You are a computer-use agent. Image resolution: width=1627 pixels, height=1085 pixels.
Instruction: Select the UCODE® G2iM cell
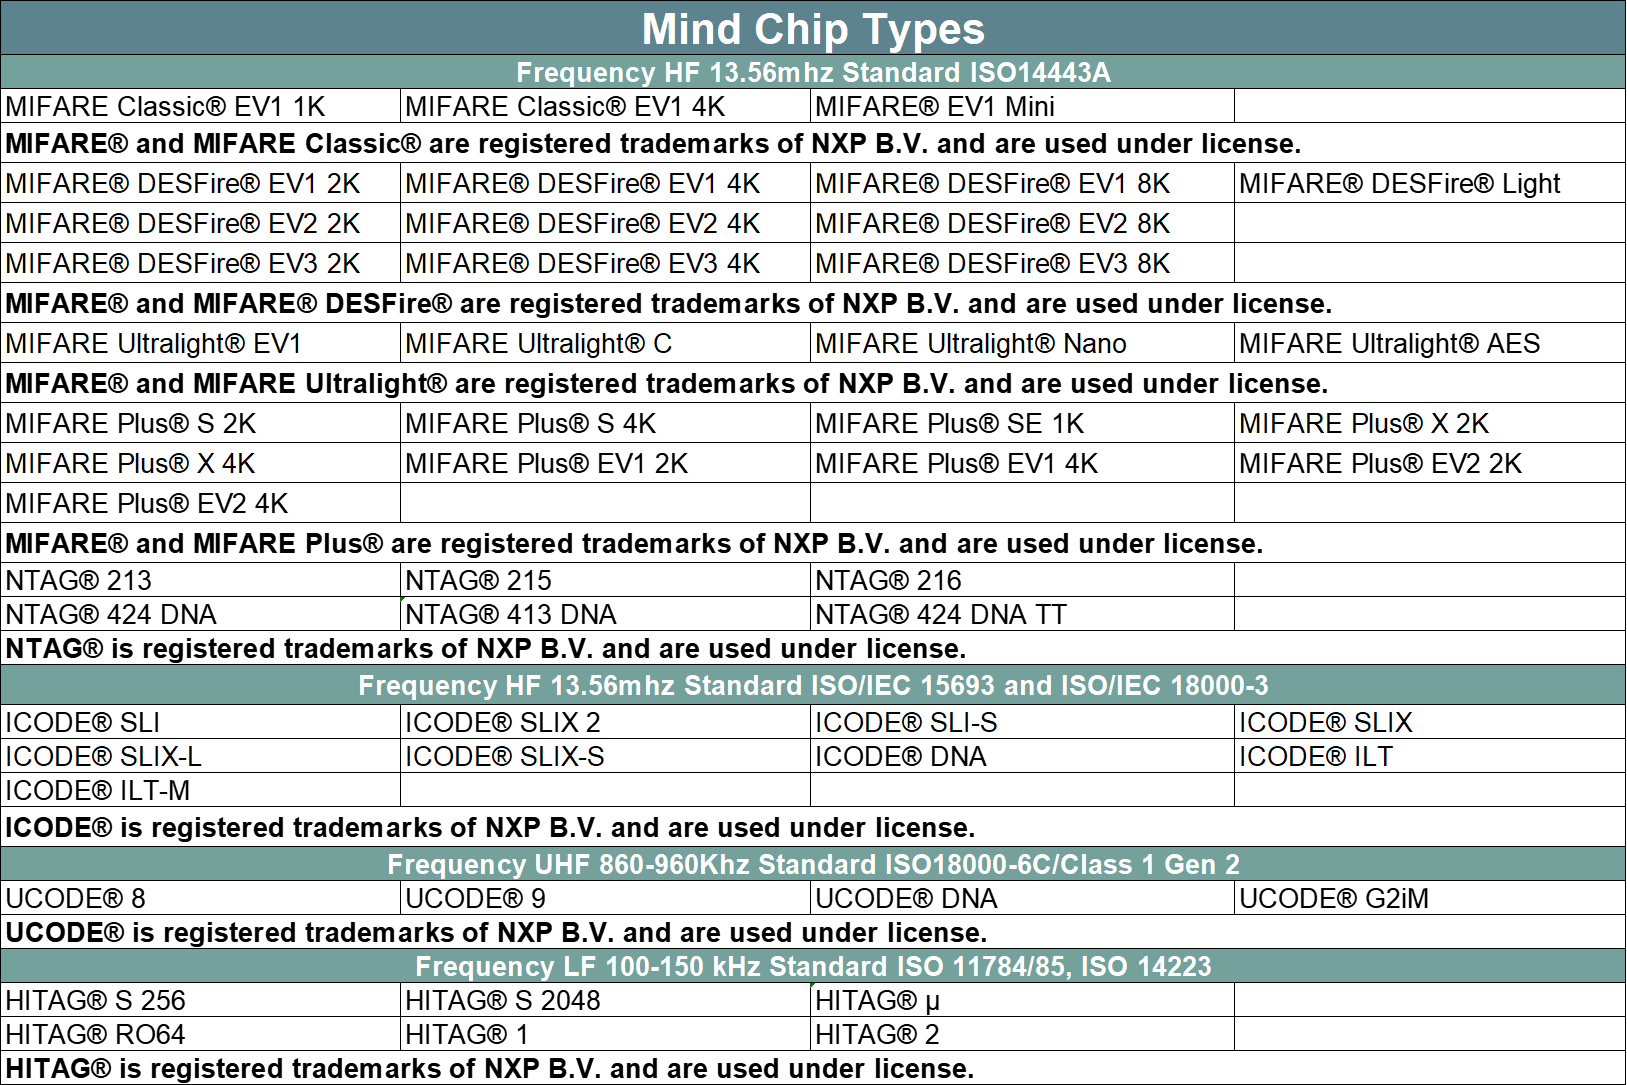(1430, 898)
